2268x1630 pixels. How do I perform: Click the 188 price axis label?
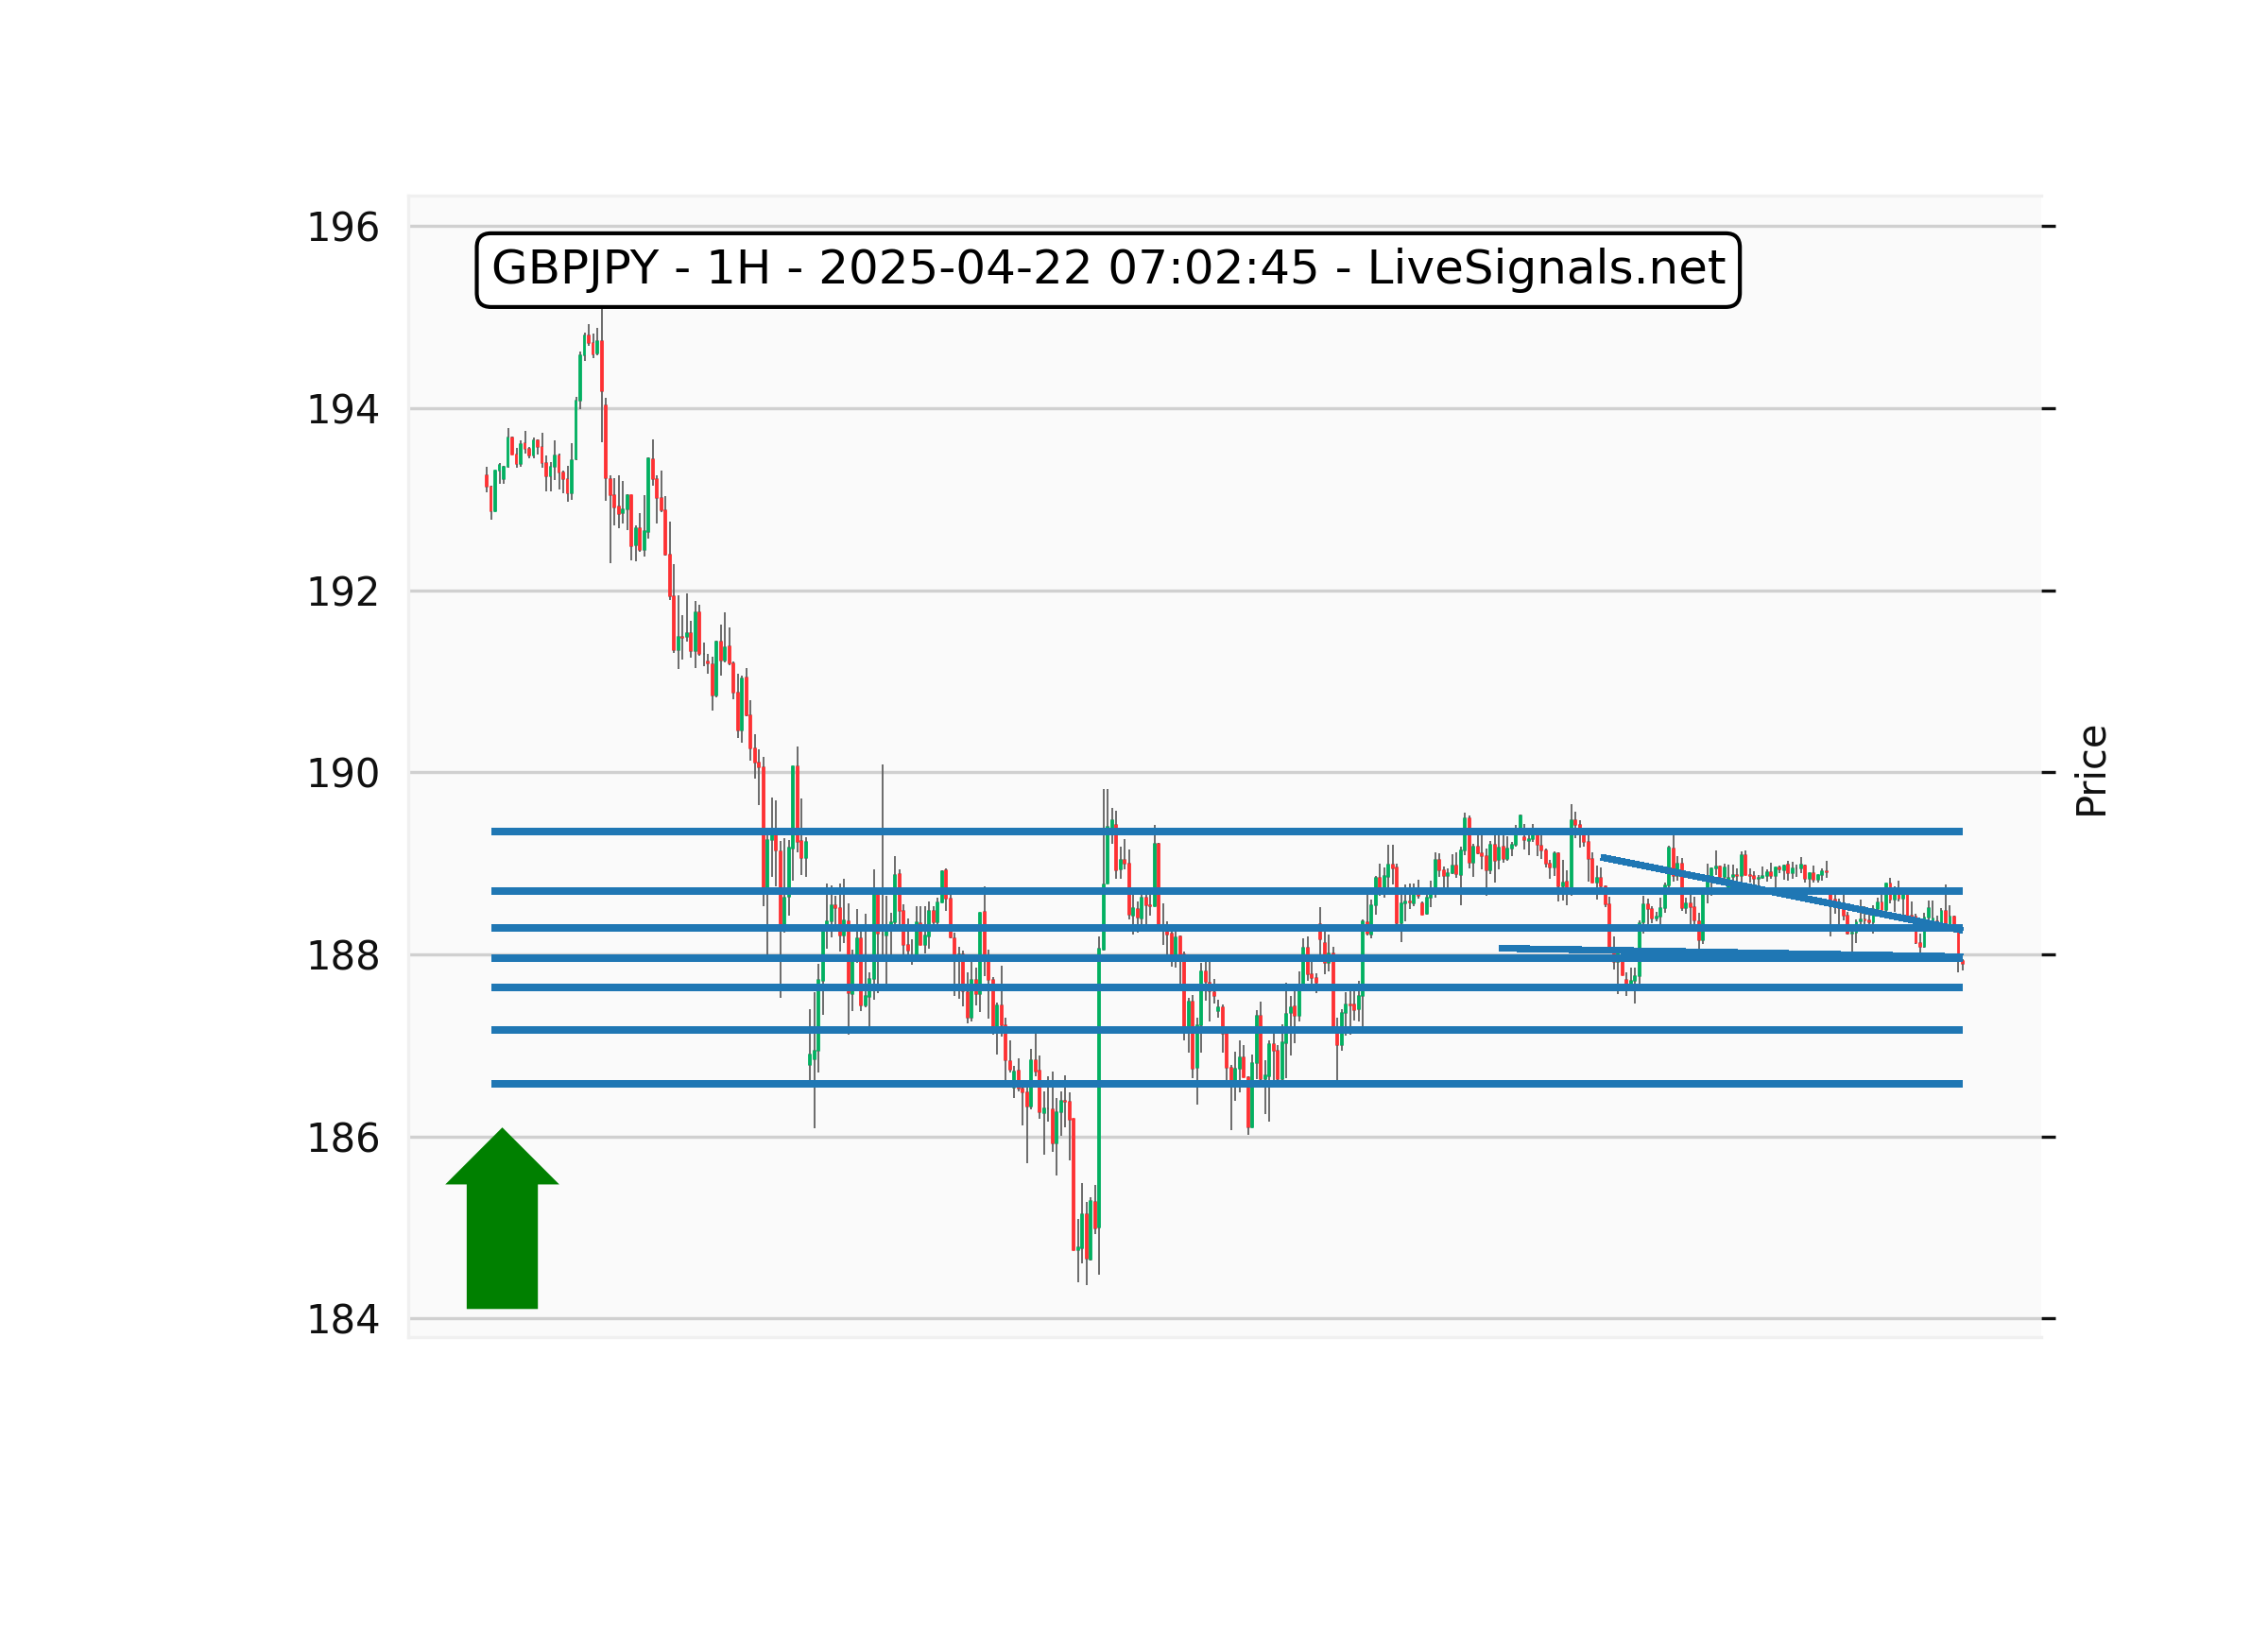click(x=342, y=957)
